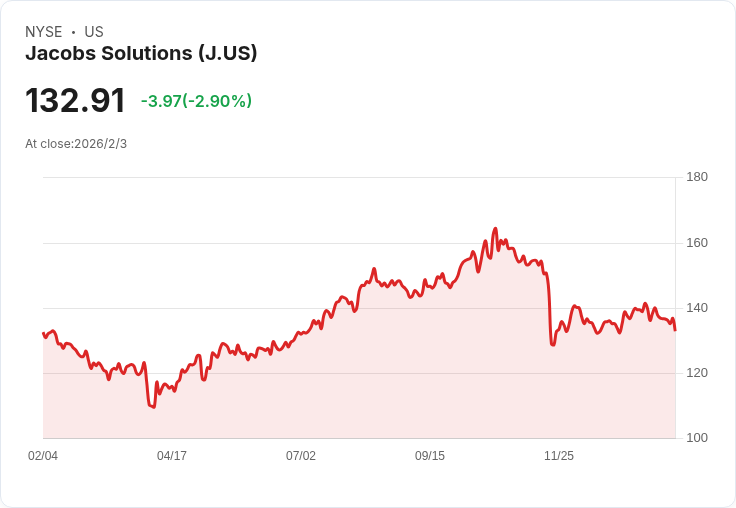
Task: Click the 09/15 date axis label
Action: click(x=430, y=456)
